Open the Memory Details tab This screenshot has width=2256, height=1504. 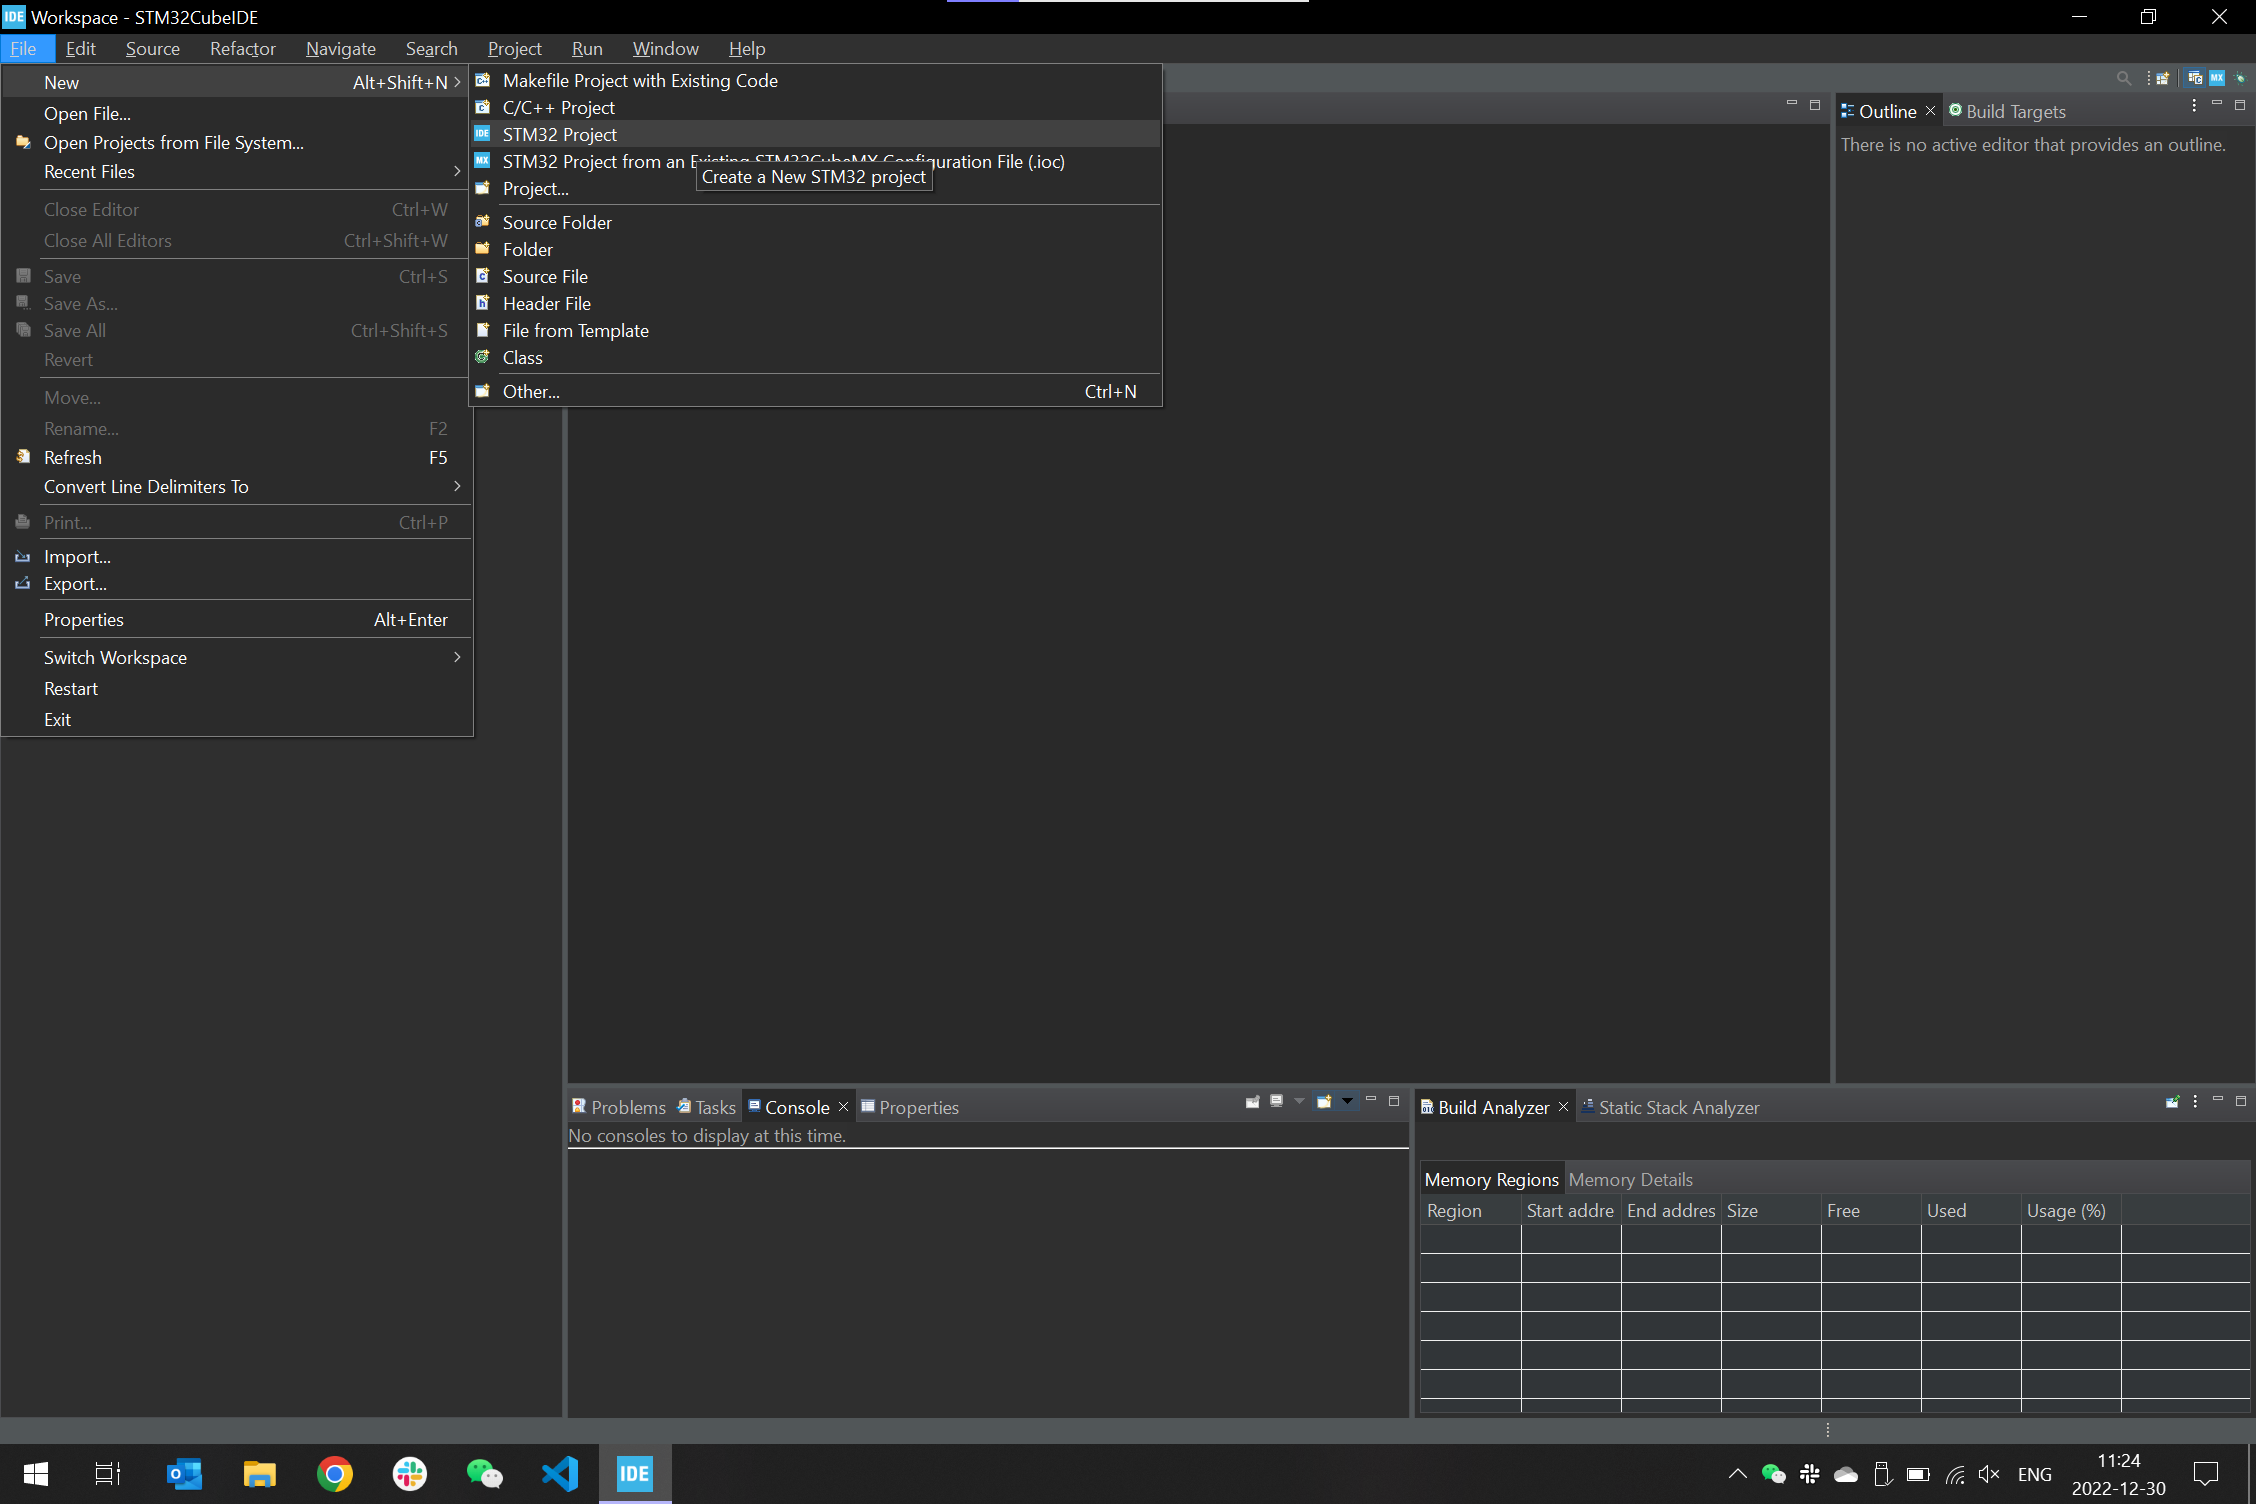click(x=1630, y=1179)
